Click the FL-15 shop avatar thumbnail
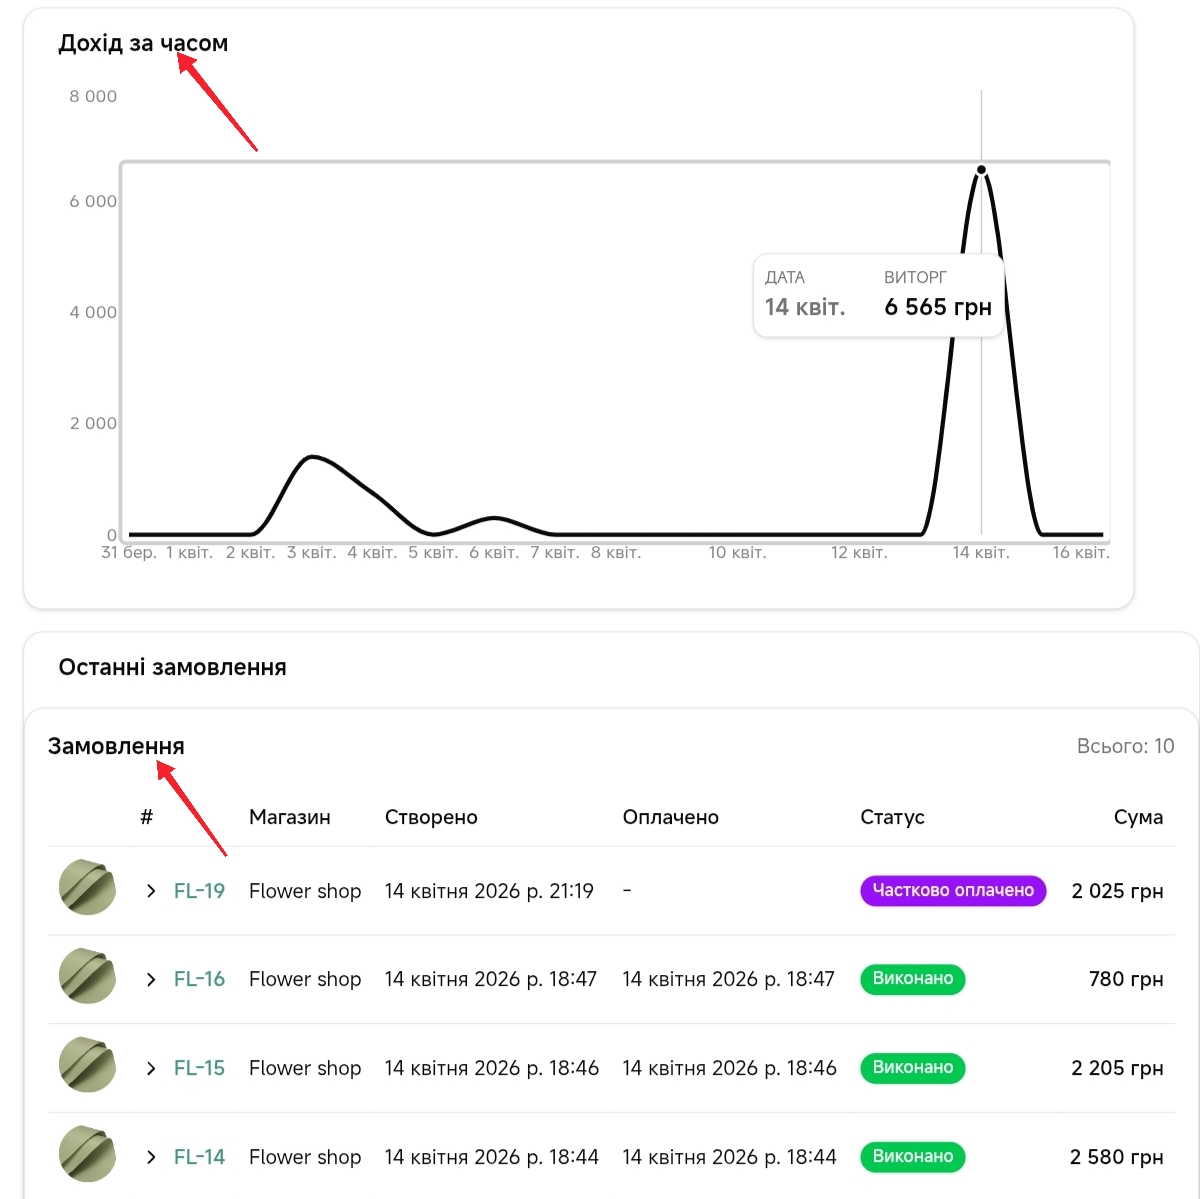Viewport: 1200px width, 1199px height. 88,1065
